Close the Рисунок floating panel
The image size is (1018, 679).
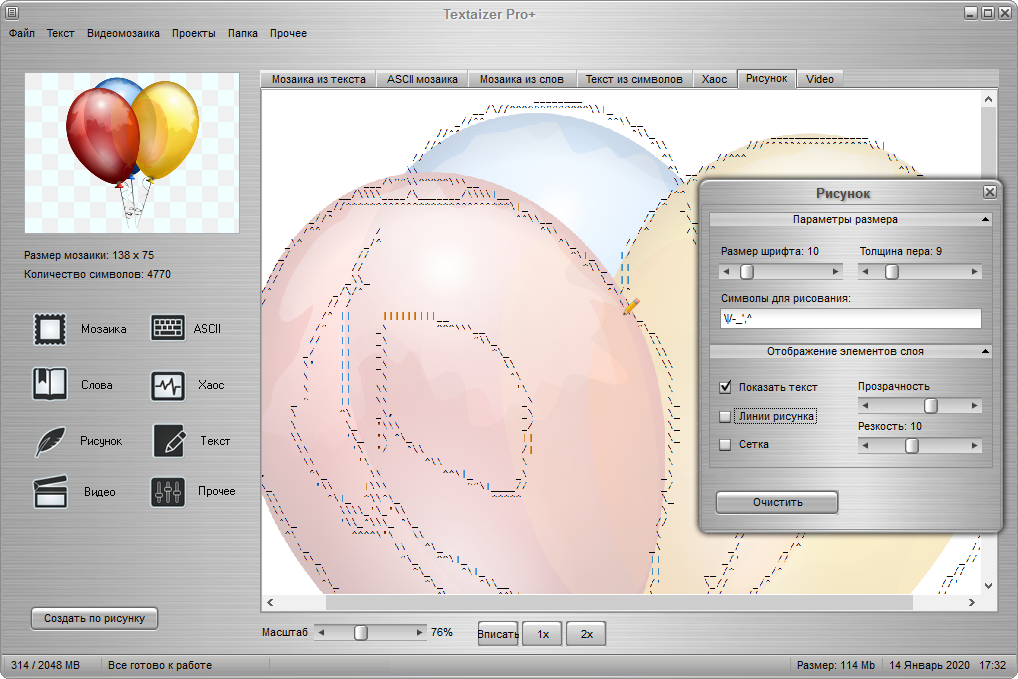[x=989, y=191]
